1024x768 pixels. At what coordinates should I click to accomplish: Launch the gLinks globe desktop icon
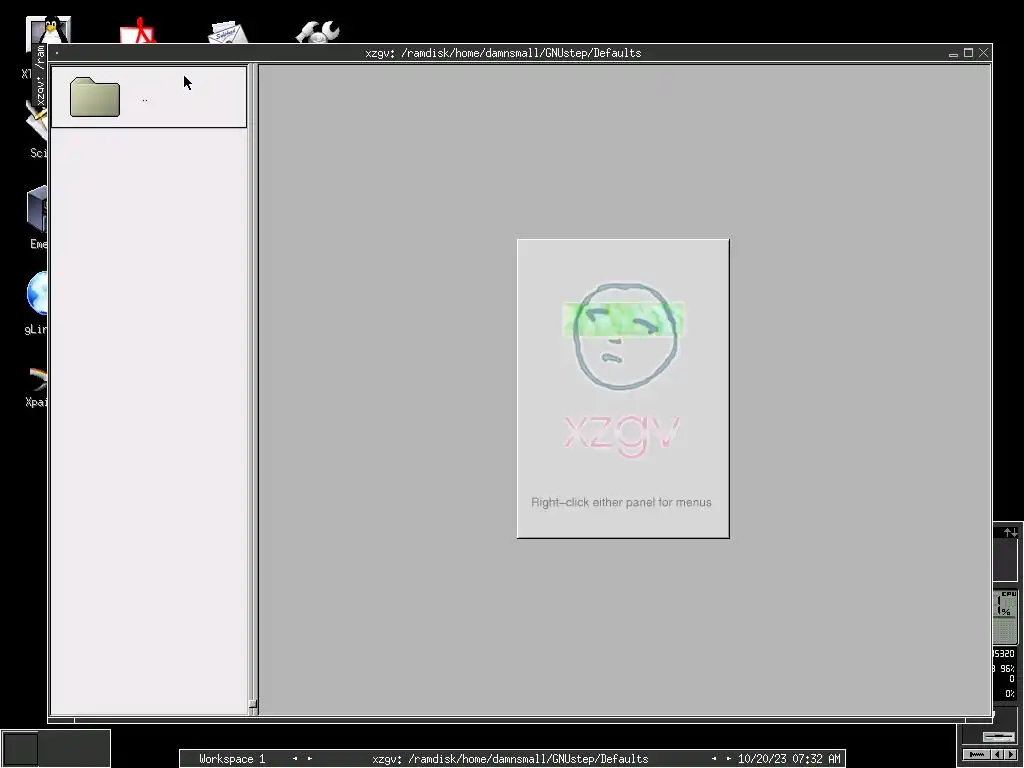37,294
